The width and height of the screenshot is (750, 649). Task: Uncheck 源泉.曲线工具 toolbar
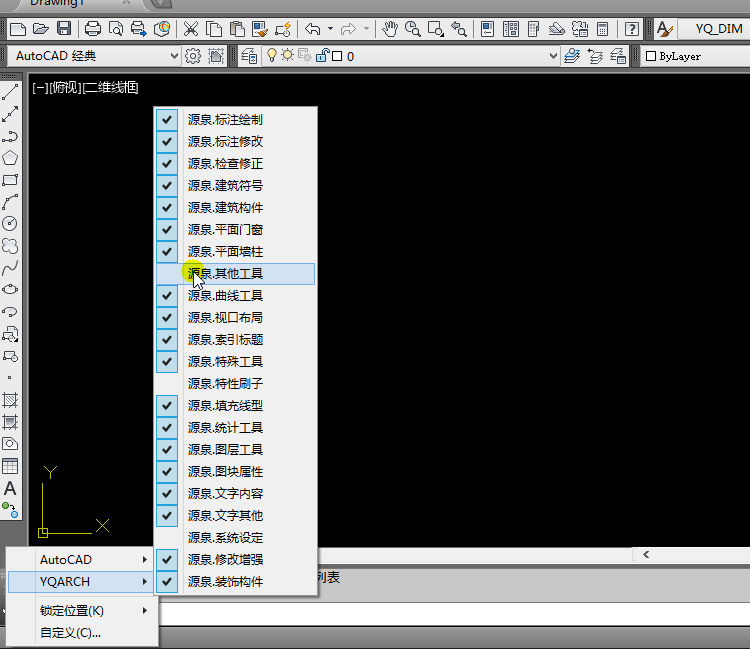[235, 296]
